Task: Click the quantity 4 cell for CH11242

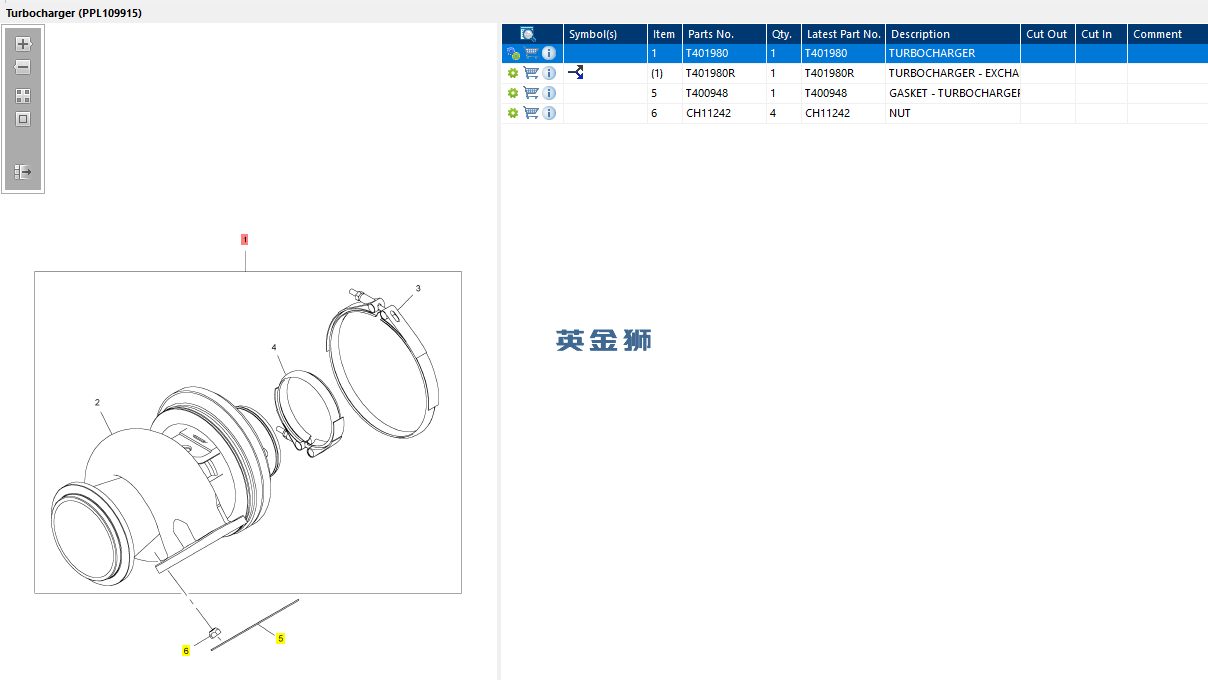Action: (x=783, y=113)
